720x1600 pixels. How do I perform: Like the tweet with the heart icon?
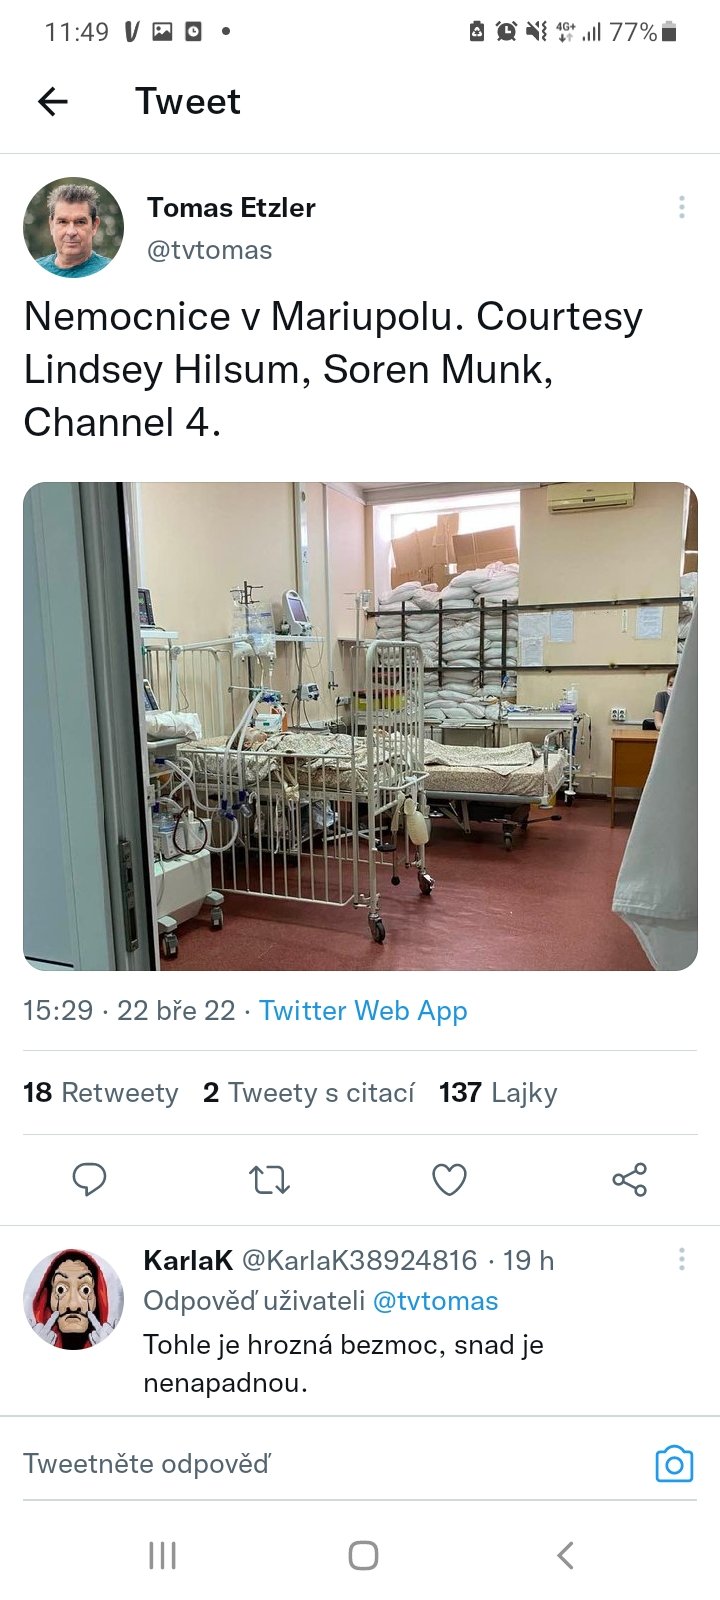click(449, 1180)
